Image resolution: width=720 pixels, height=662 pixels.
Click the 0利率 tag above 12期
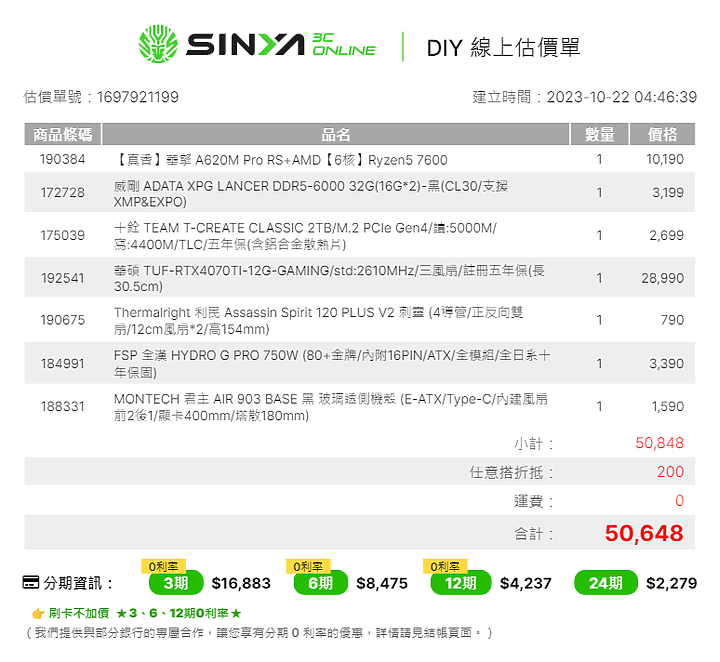(x=445, y=567)
